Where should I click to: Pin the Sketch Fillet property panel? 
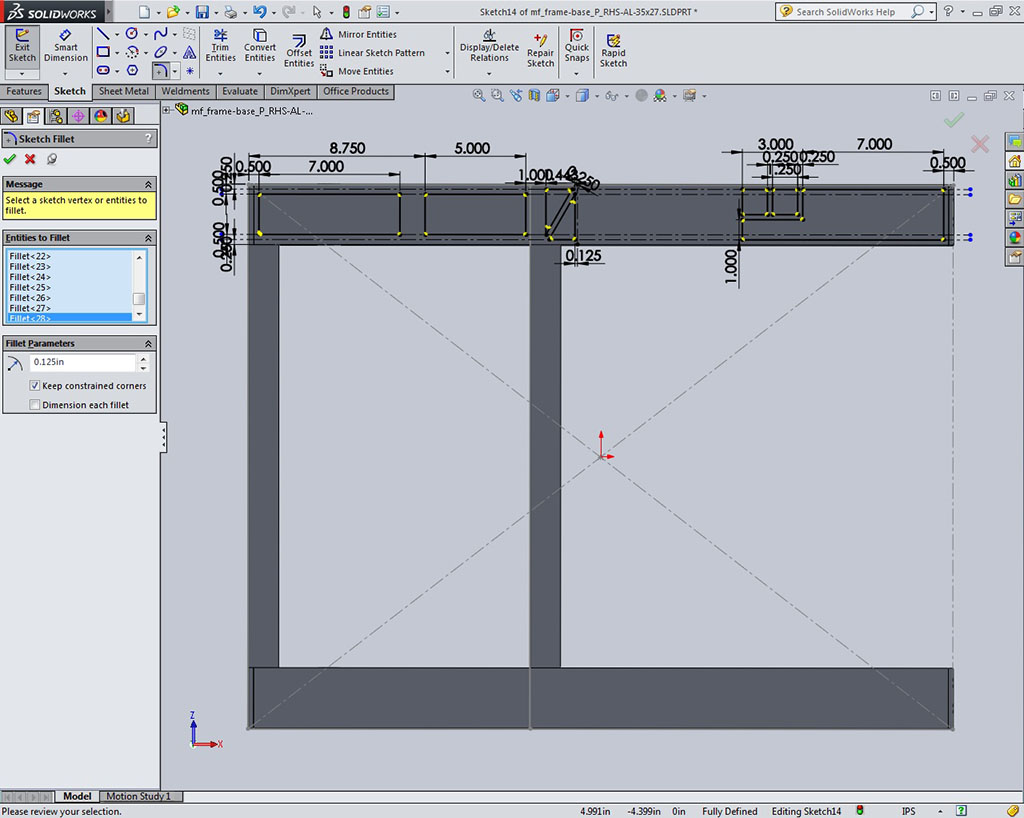pyautogui.click(x=51, y=159)
